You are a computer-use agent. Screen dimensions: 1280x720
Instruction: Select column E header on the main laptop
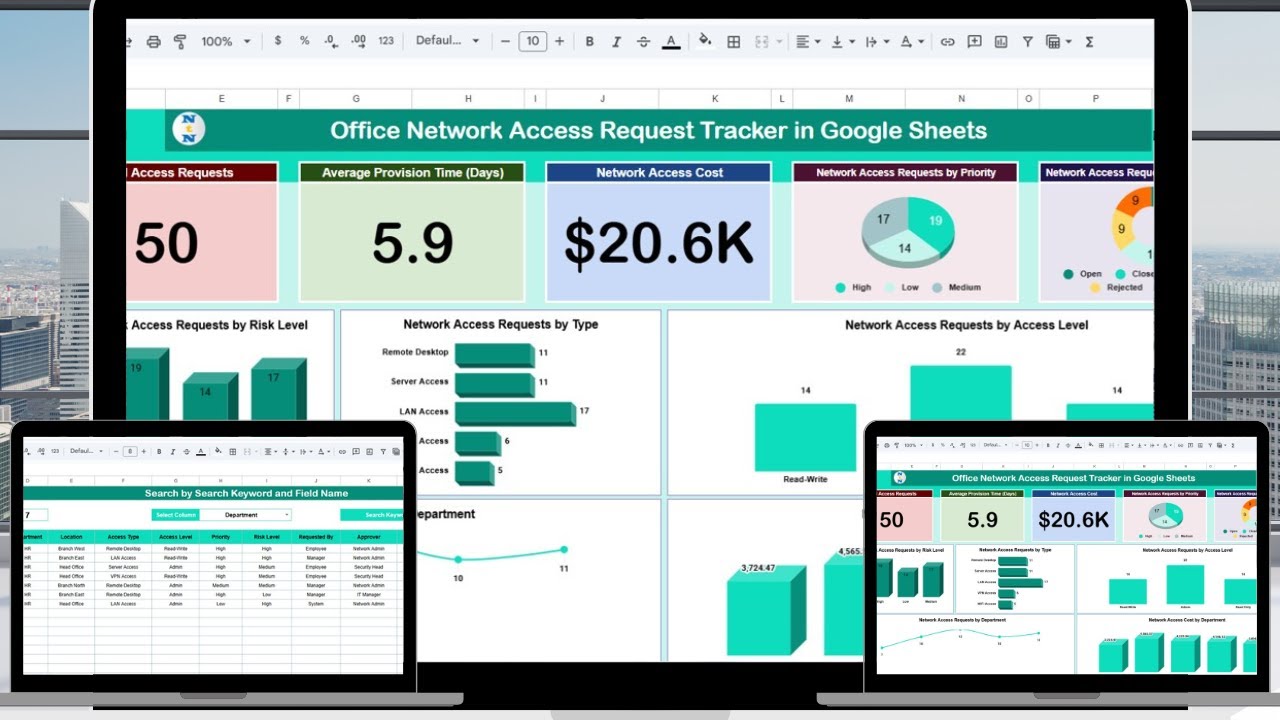pyautogui.click(x=221, y=98)
